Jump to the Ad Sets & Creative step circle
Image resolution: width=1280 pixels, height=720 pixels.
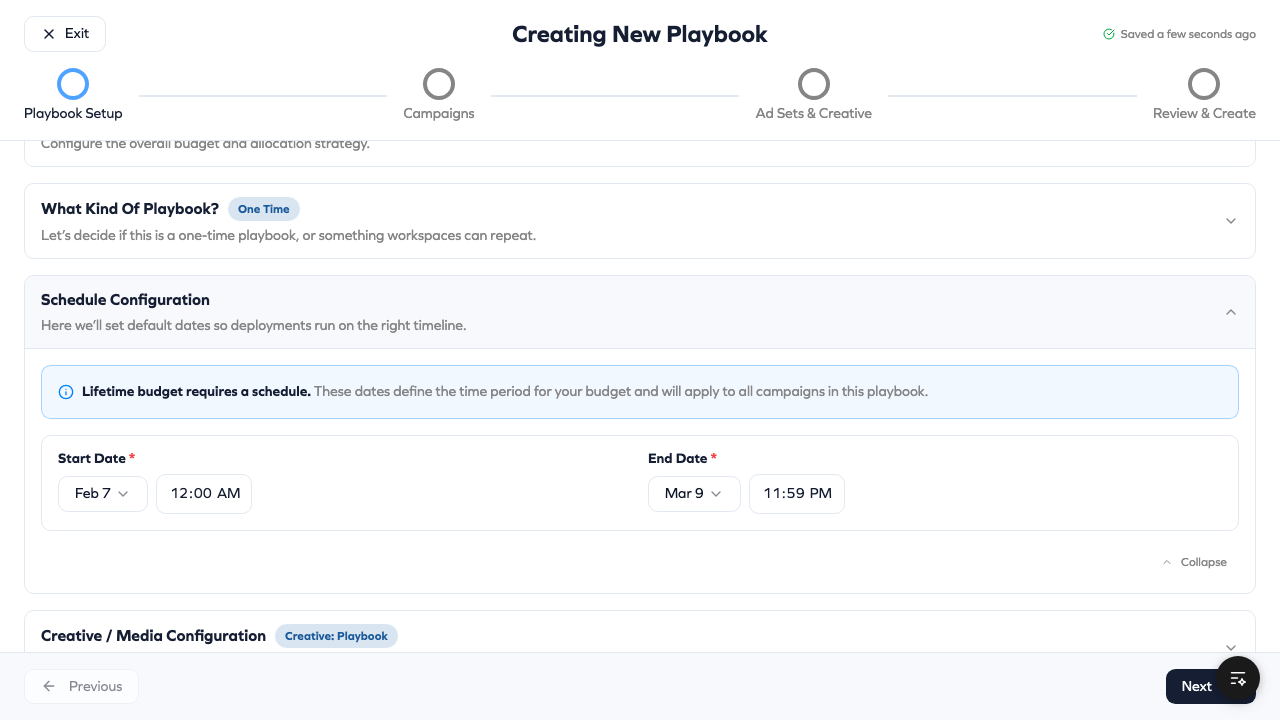tap(814, 84)
